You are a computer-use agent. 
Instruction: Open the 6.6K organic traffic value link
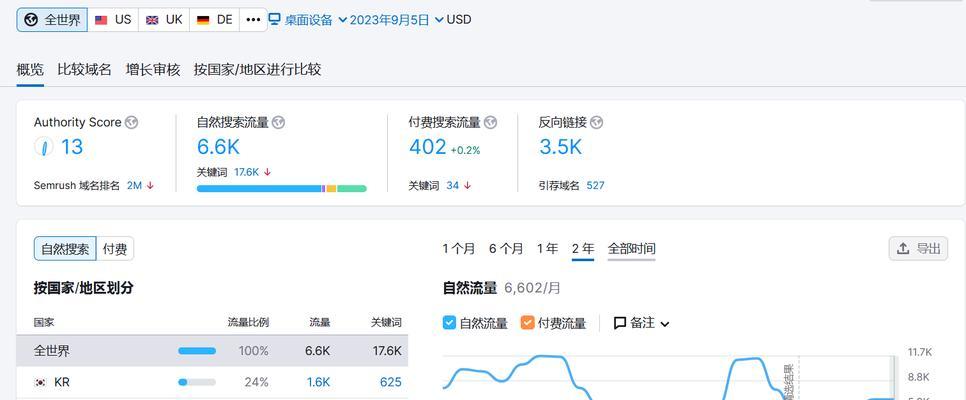pos(218,147)
